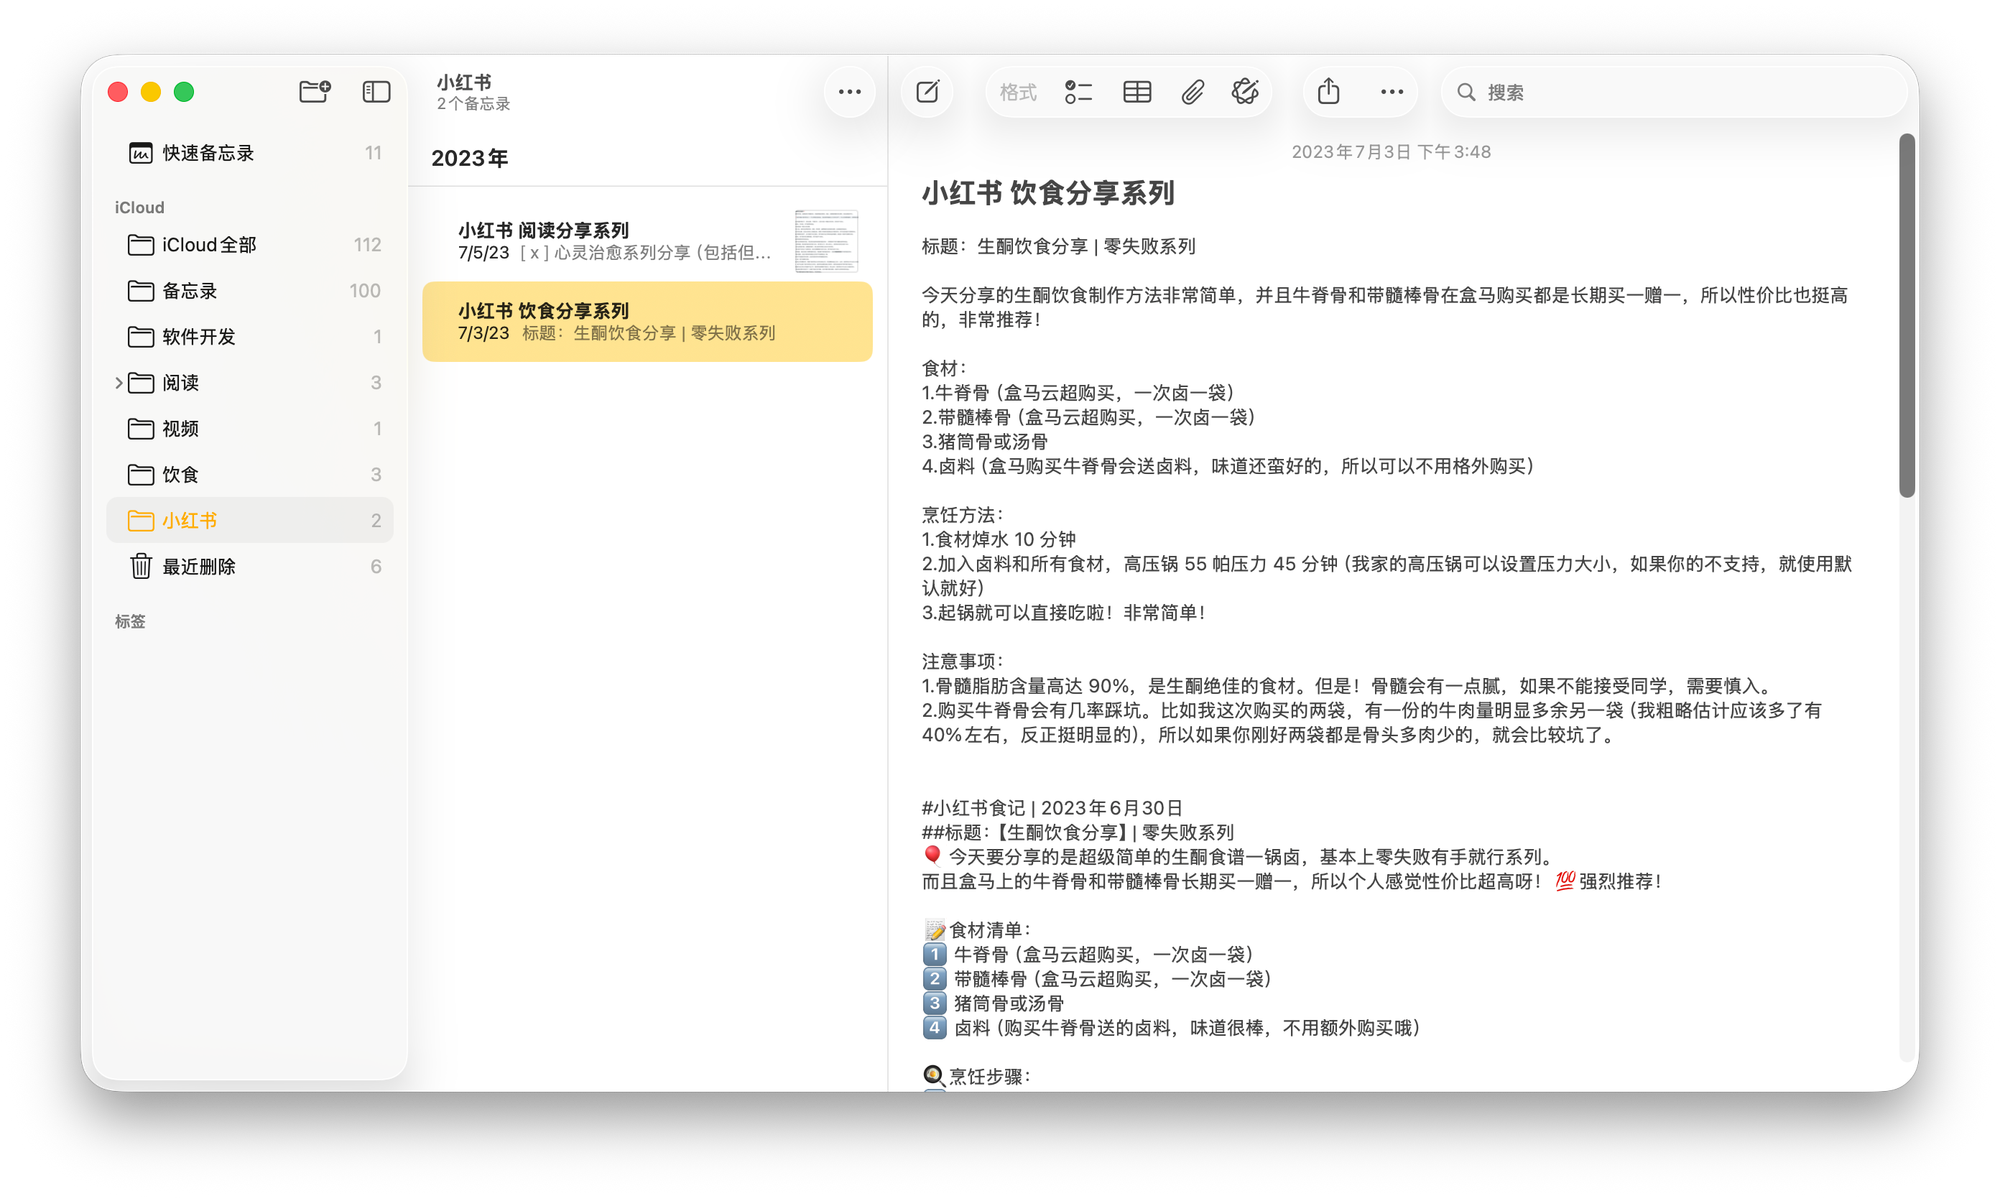The width and height of the screenshot is (2000, 1198).
Task: Click the new folder icon
Action: click(x=315, y=92)
